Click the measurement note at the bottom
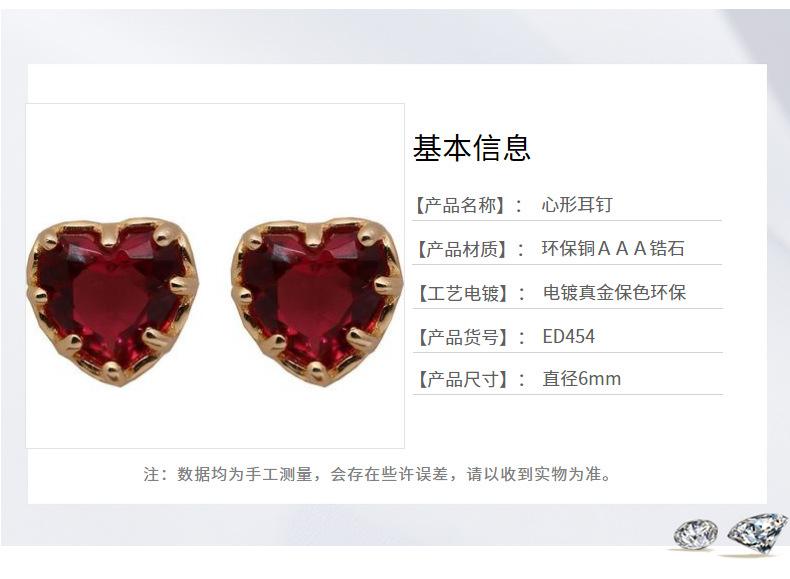790x579 pixels. tap(378, 474)
